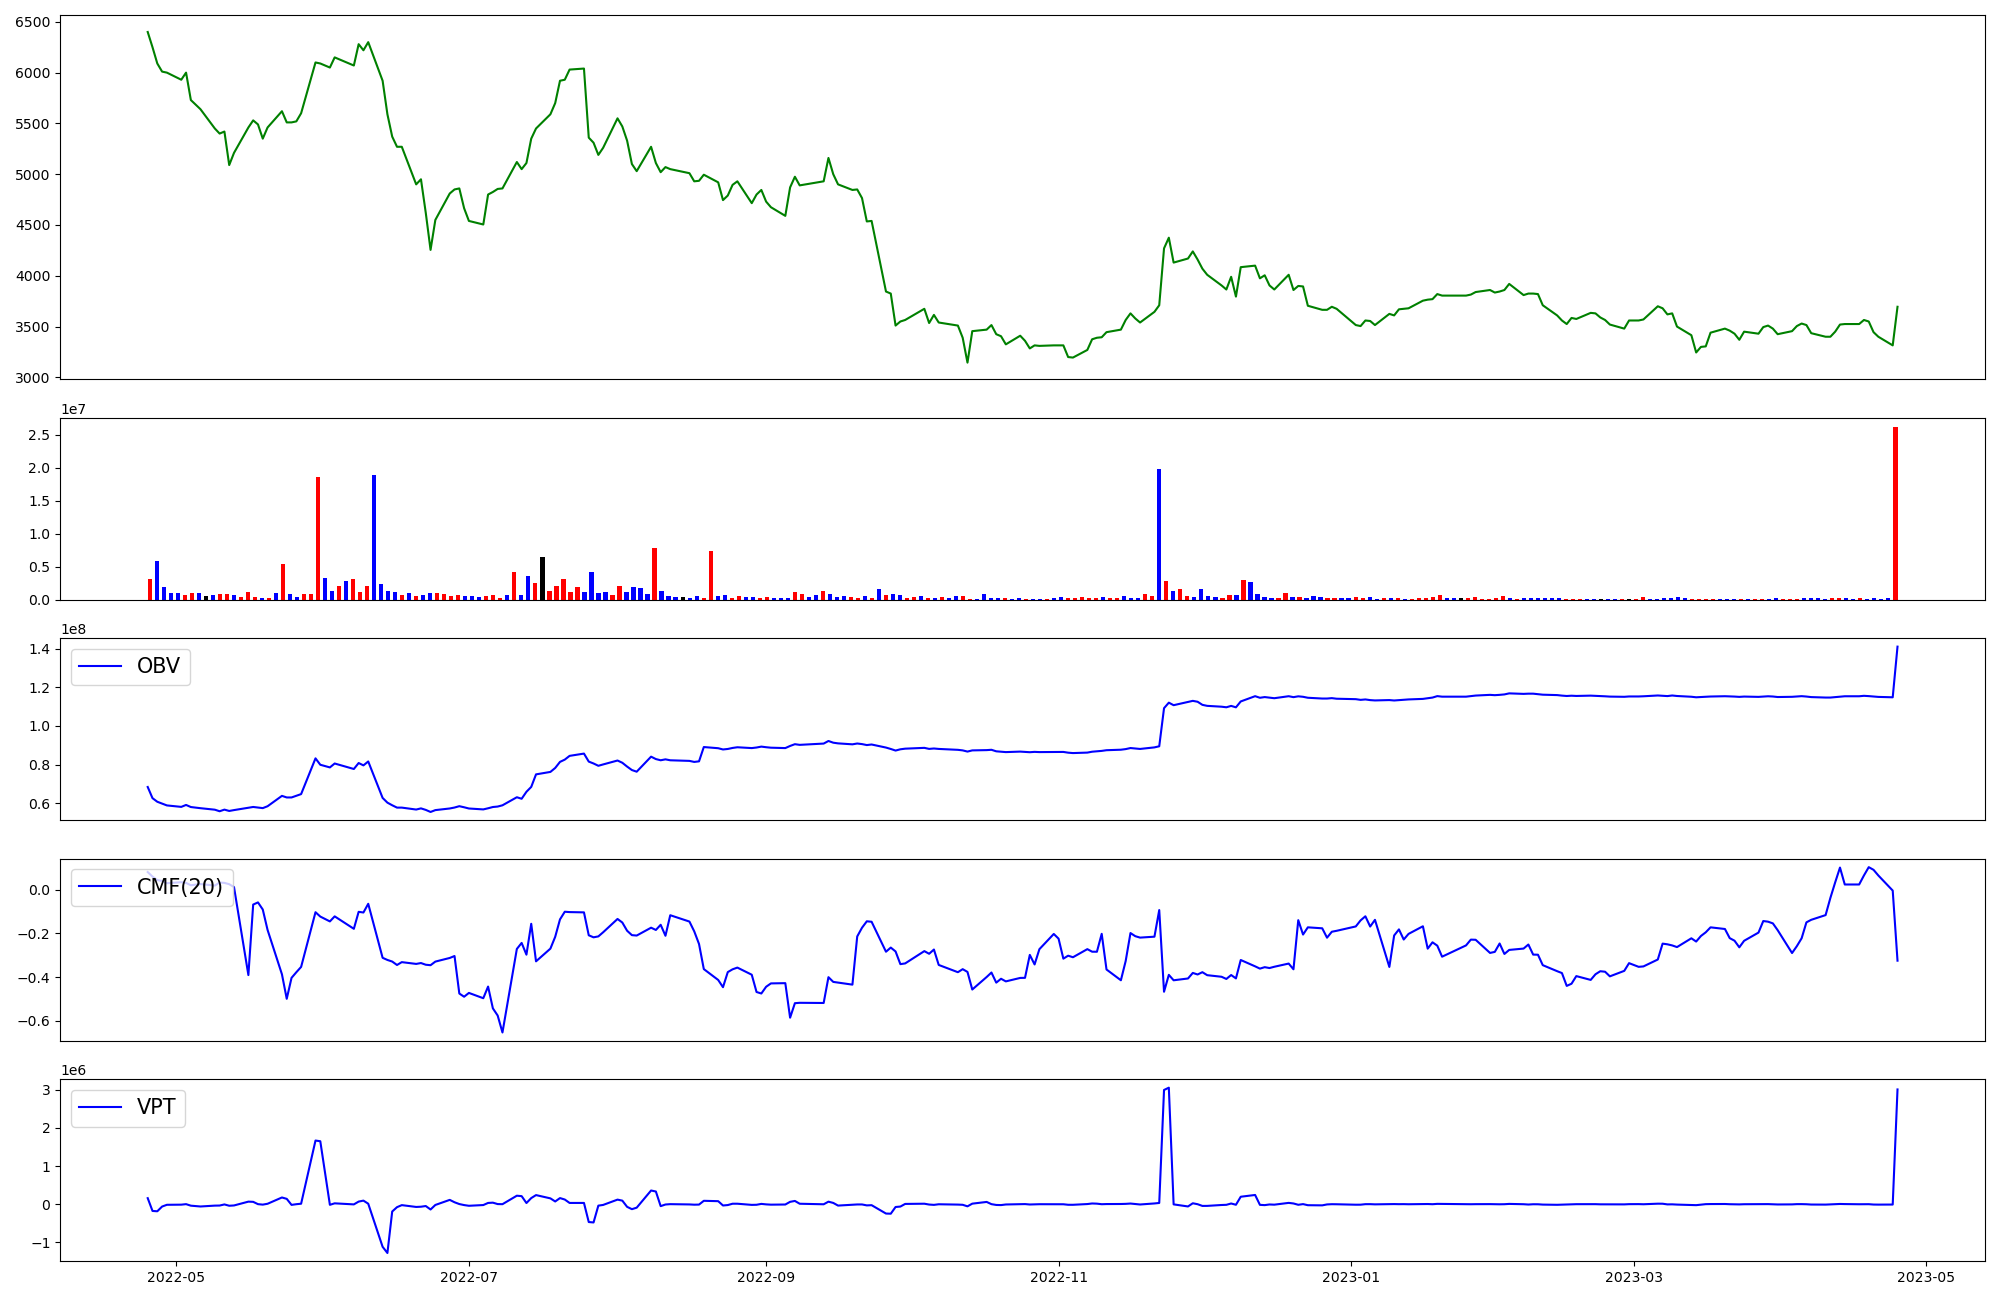This screenshot has height=1300, width=2000.
Task: Click the 2022-09 x-axis date label
Action: point(766,1277)
